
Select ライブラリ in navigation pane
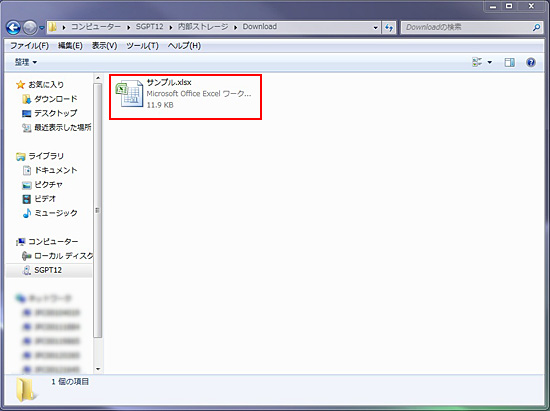46,156
